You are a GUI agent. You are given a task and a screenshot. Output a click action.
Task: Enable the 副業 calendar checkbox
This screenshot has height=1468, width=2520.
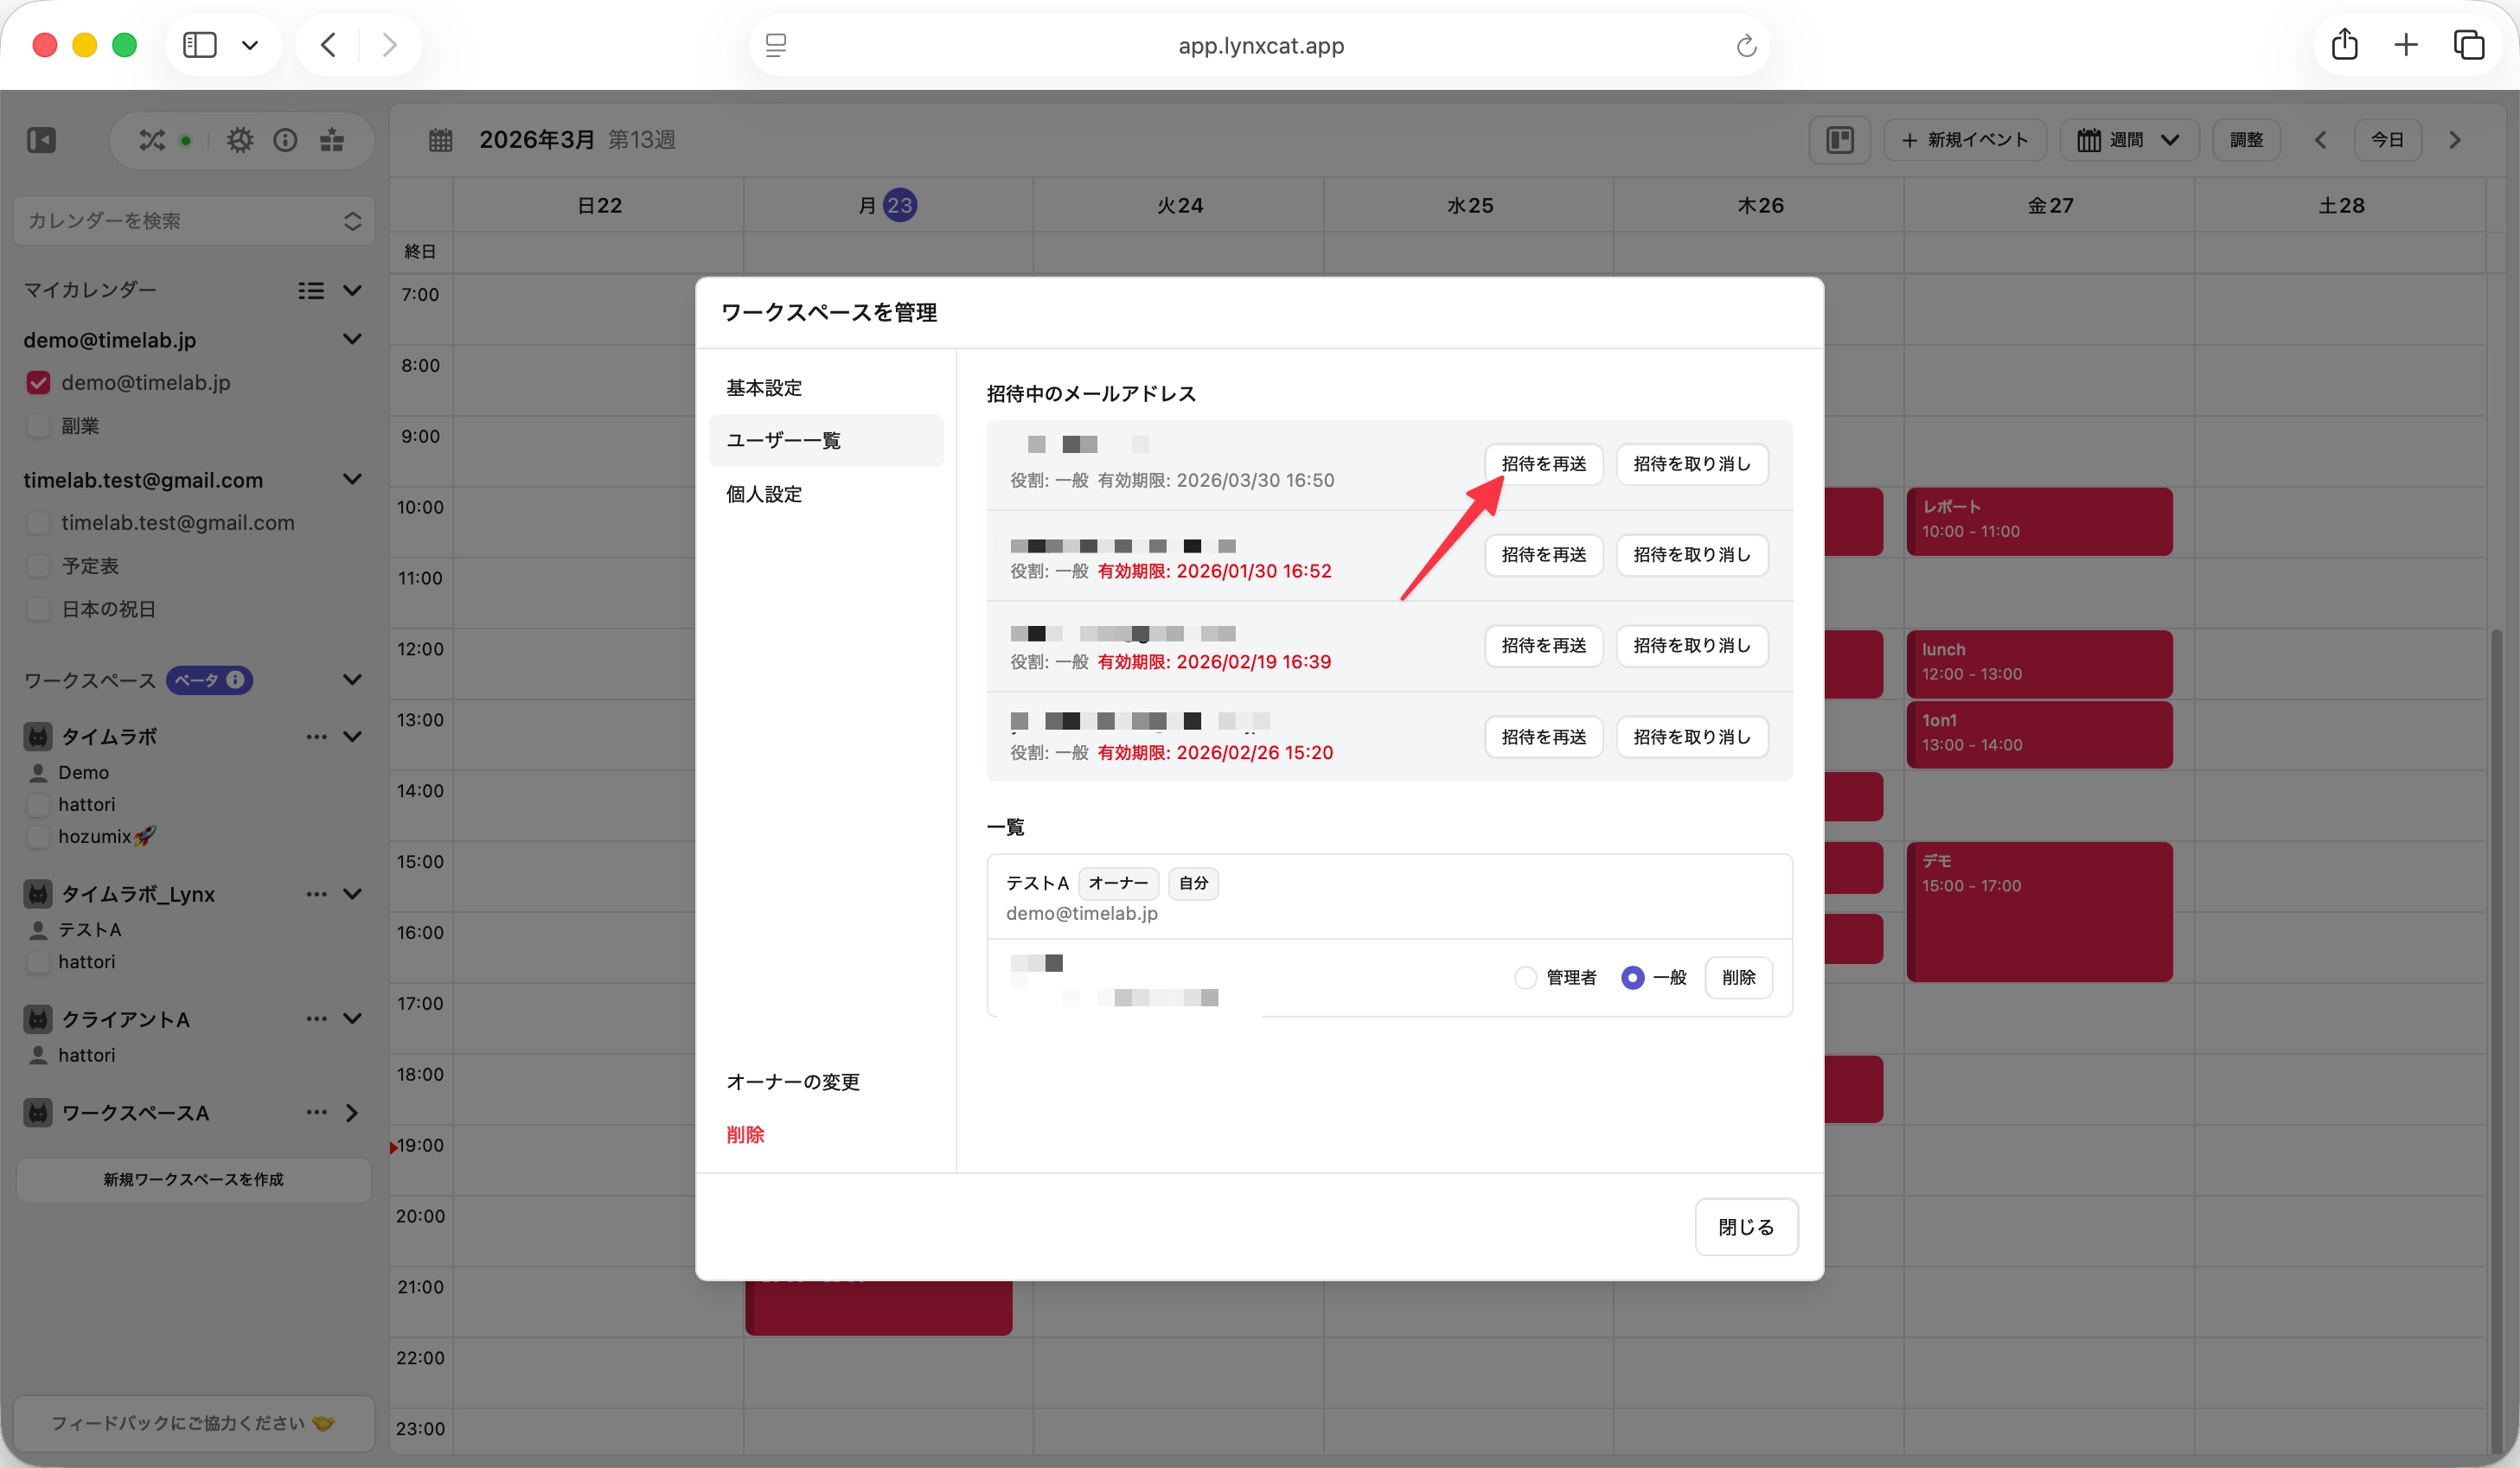pyautogui.click(x=38, y=426)
